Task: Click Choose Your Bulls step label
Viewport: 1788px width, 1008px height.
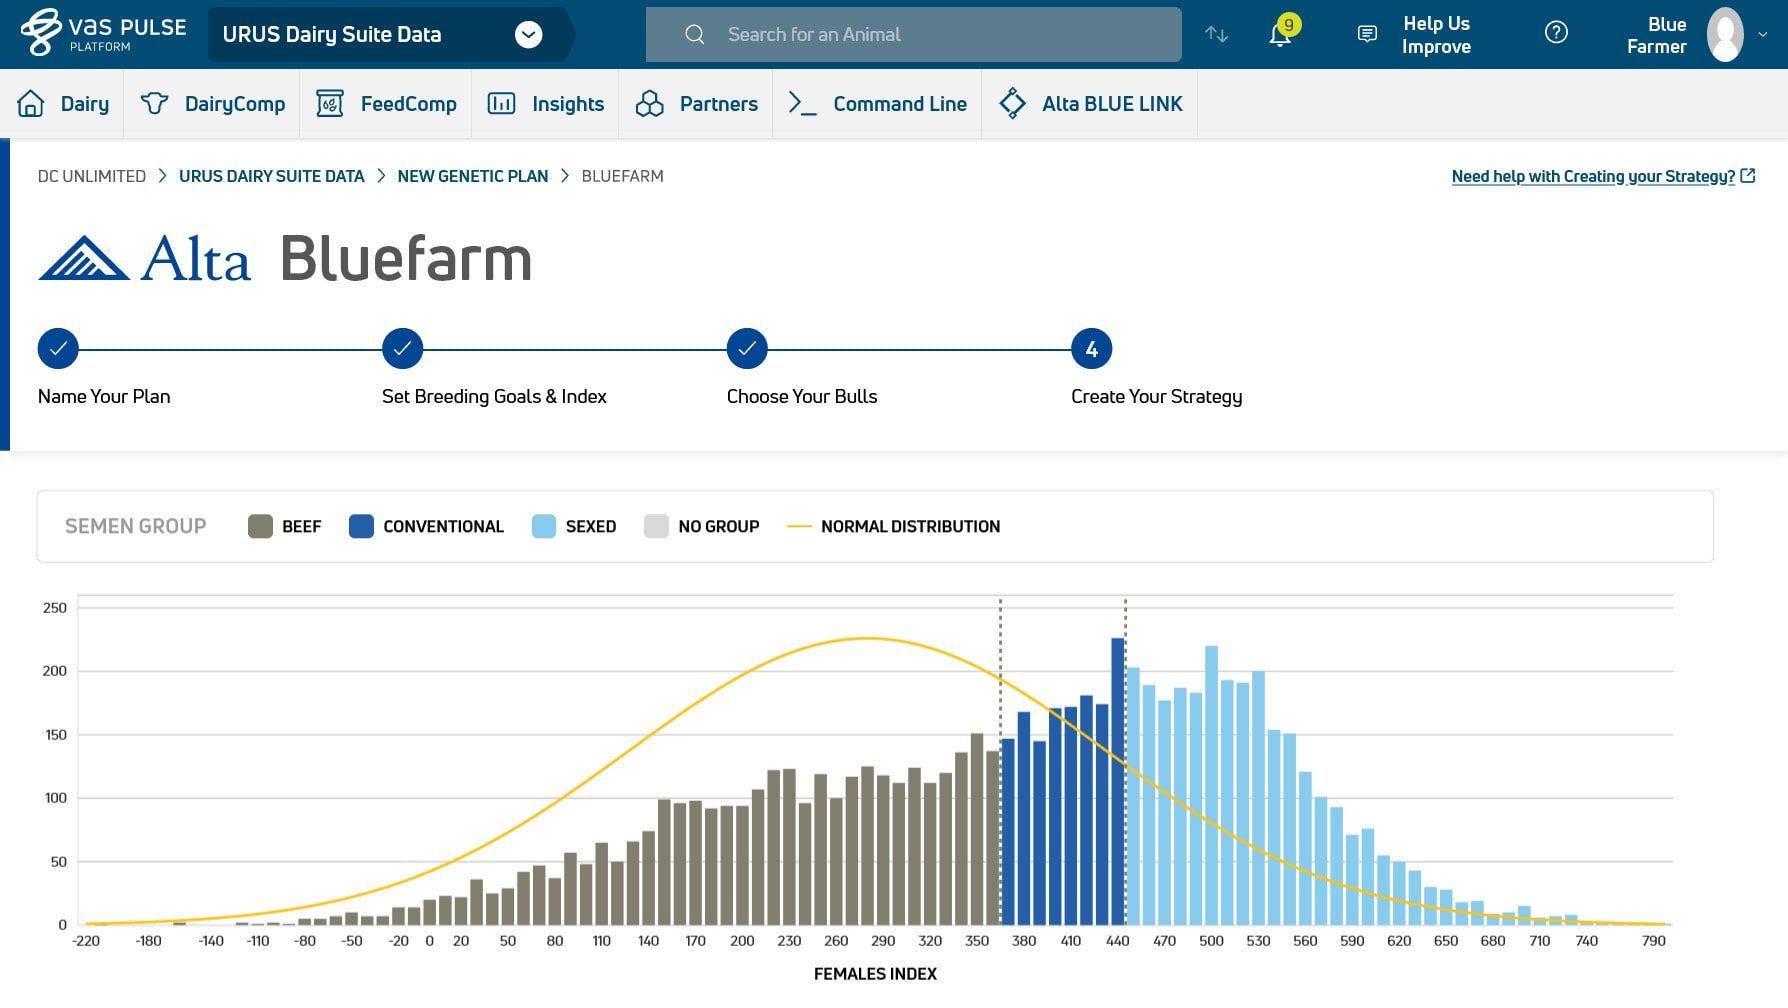Action: pyautogui.click(x=802, y=396)
